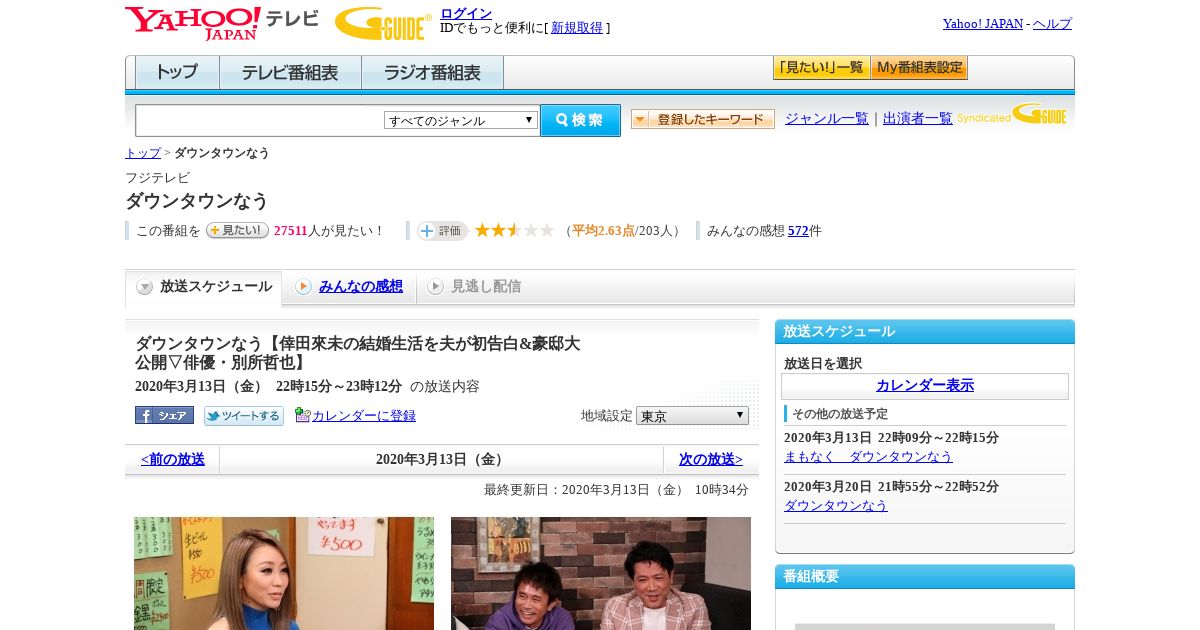Click the 平均2.63点 rating text
Image resolution: width=1200 pixels, height=630 pixels.
[603, 231]
